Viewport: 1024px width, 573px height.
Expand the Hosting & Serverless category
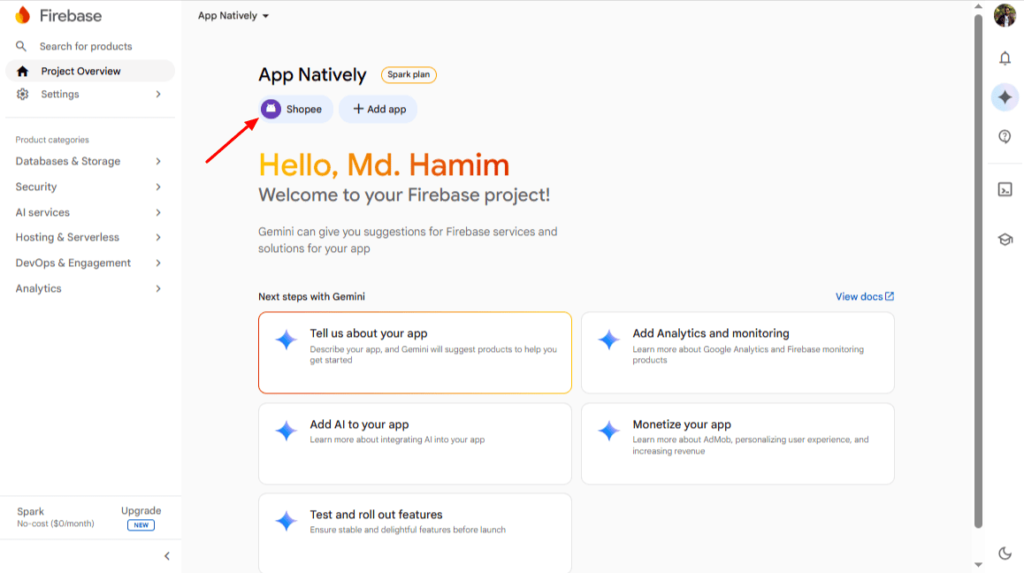[x=88, y=237]
